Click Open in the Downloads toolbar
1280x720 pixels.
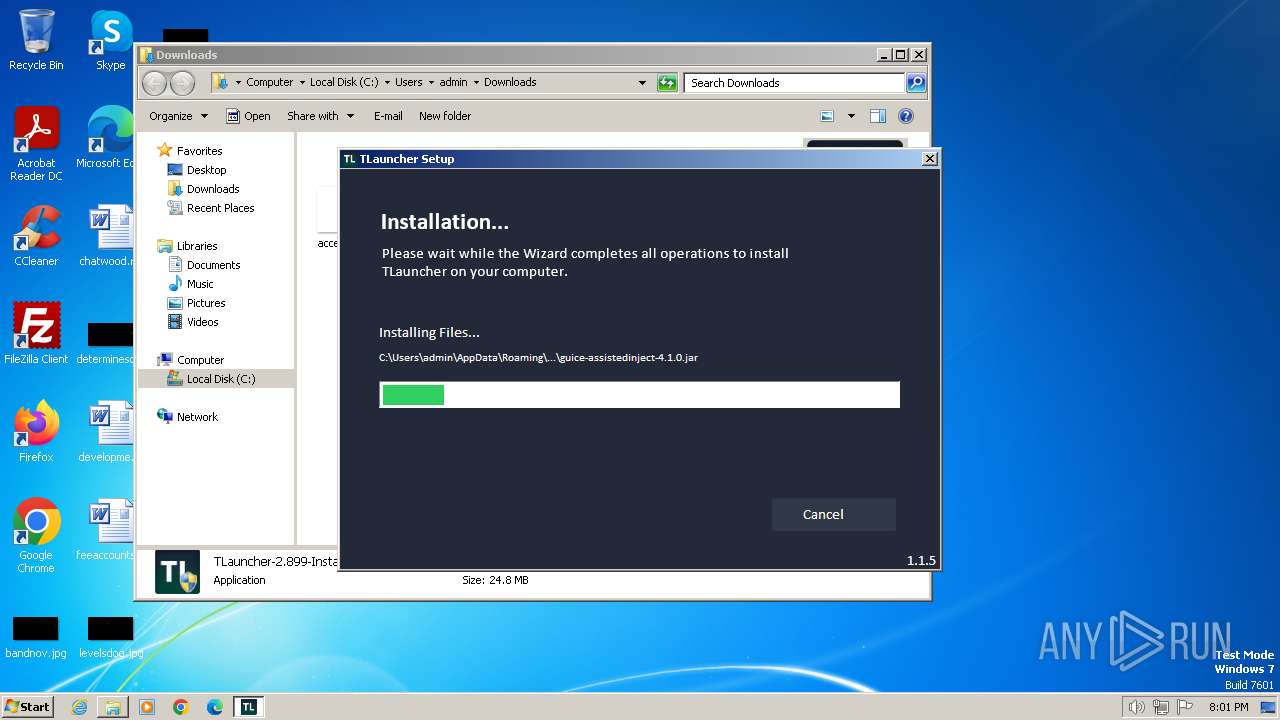[x=248, y=116]
